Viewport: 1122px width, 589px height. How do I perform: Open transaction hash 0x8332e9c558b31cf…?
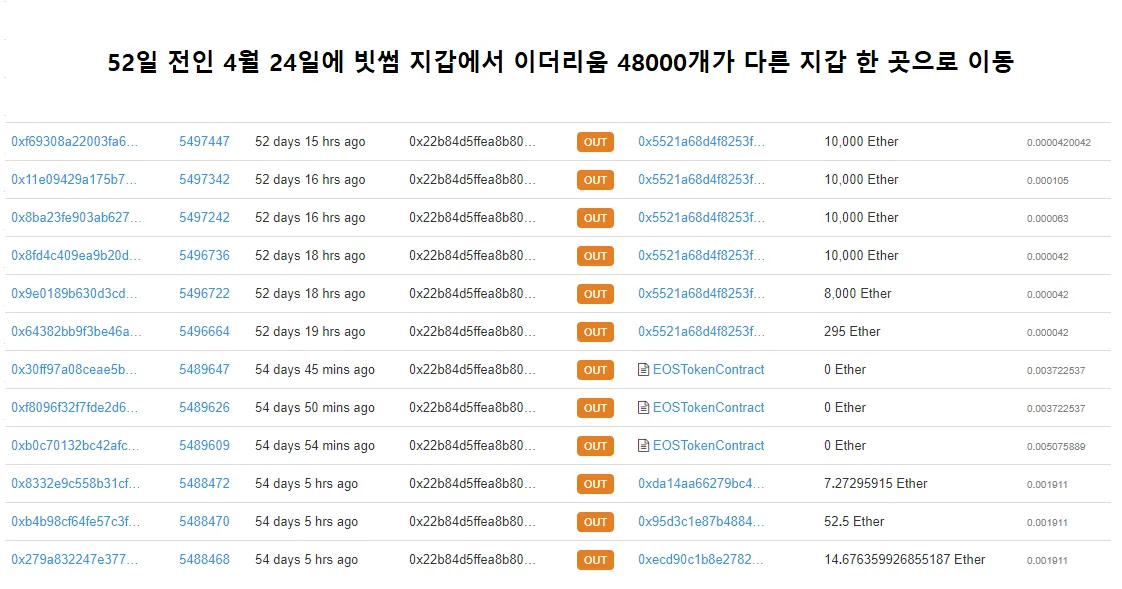[75, 483]
